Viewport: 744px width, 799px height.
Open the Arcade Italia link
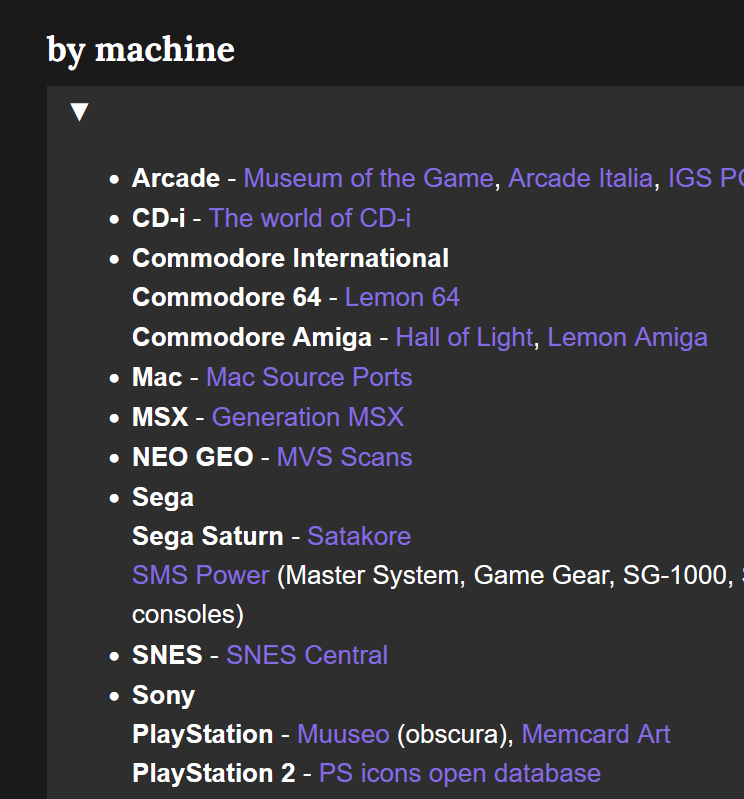580,178
